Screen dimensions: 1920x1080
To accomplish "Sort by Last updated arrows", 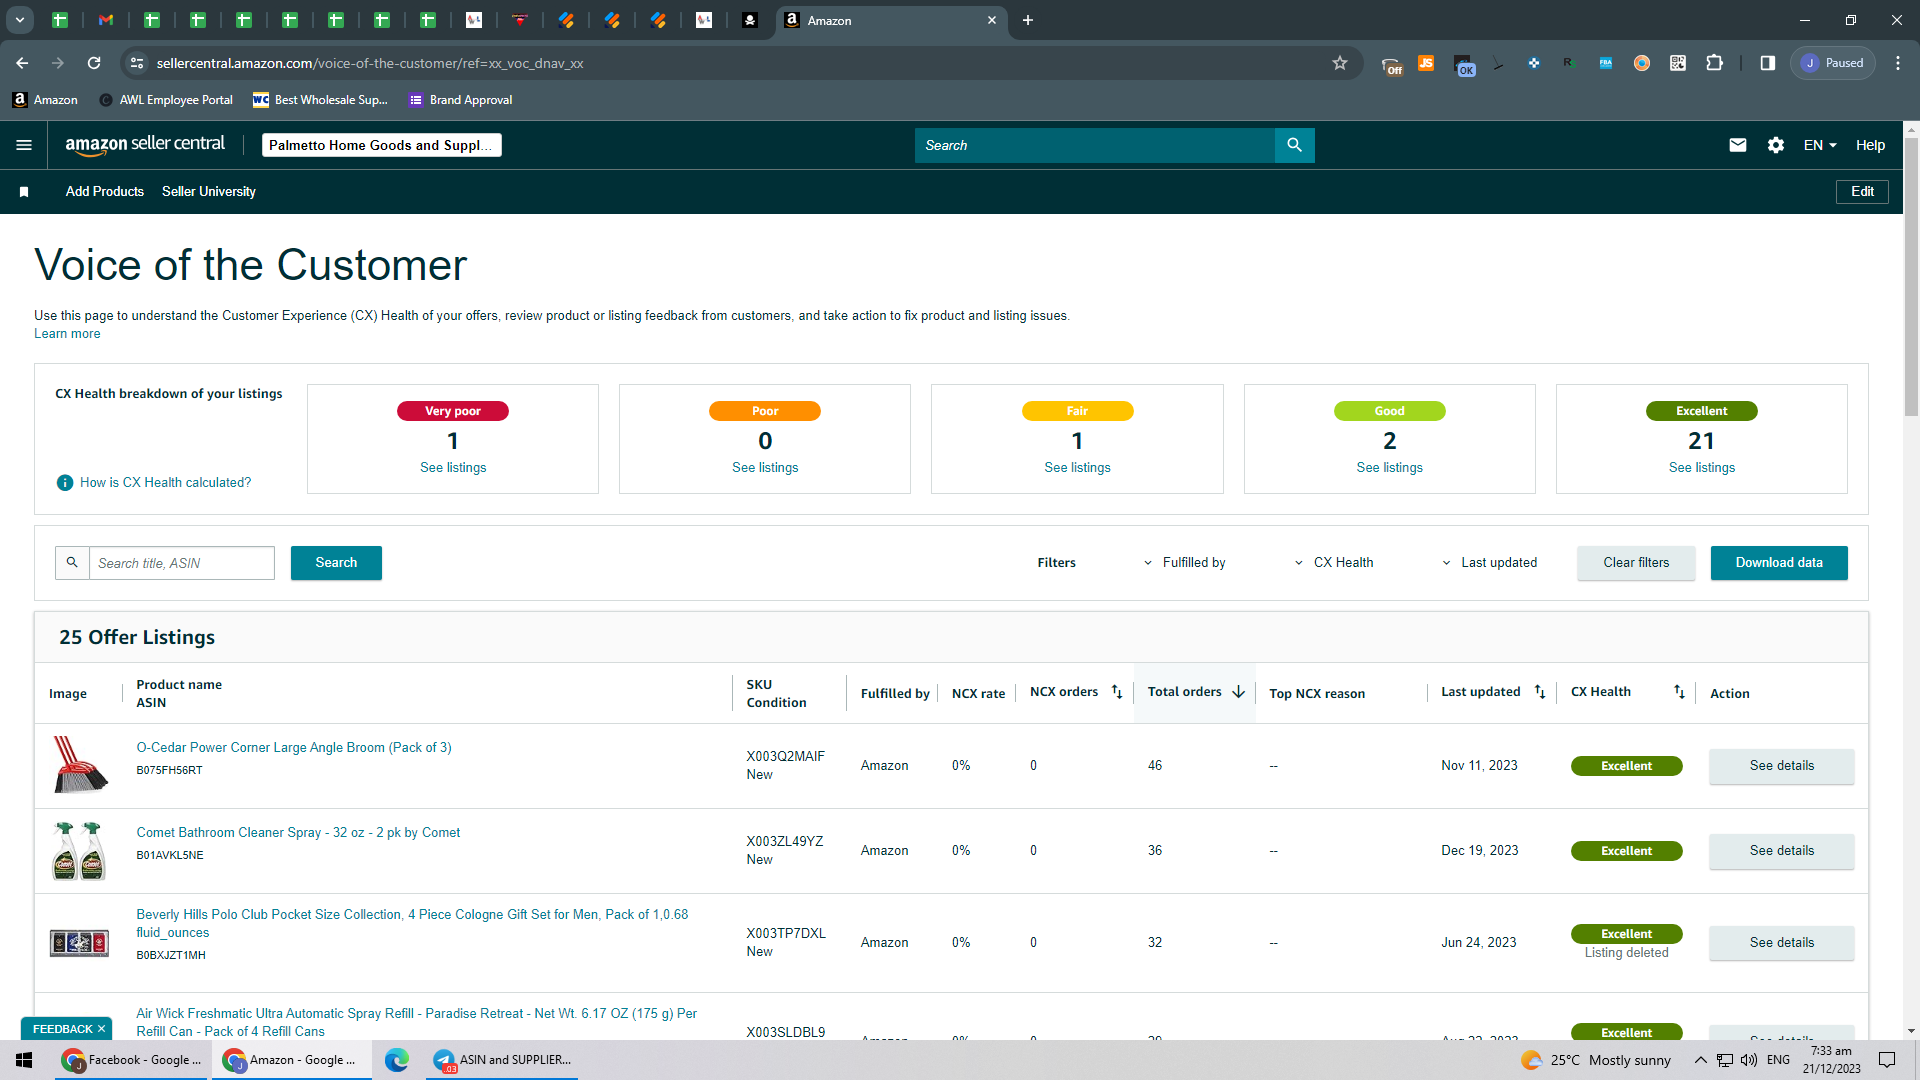I will [x=1540, y=692].
